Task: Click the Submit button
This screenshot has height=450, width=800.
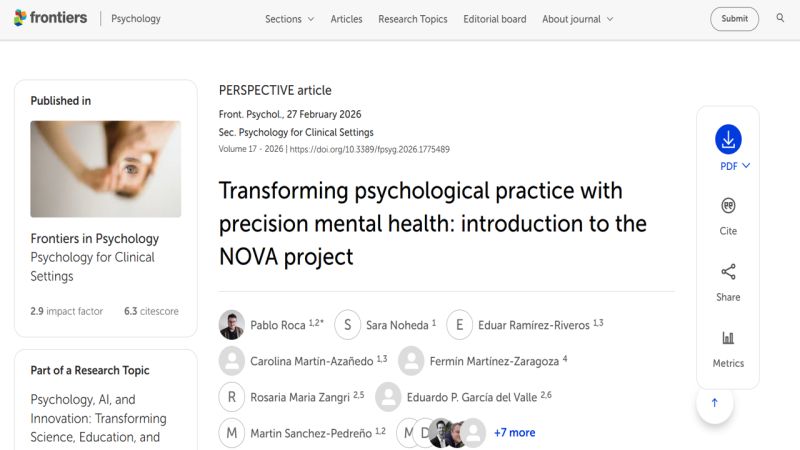Action: (734, 19)
